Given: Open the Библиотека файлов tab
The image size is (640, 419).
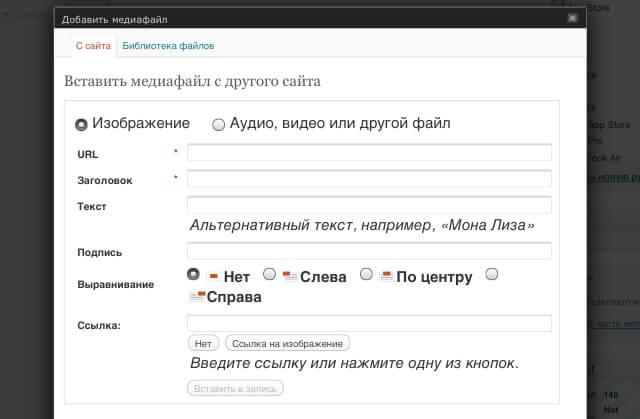Looking at the screenshot, I should [167, 45].
